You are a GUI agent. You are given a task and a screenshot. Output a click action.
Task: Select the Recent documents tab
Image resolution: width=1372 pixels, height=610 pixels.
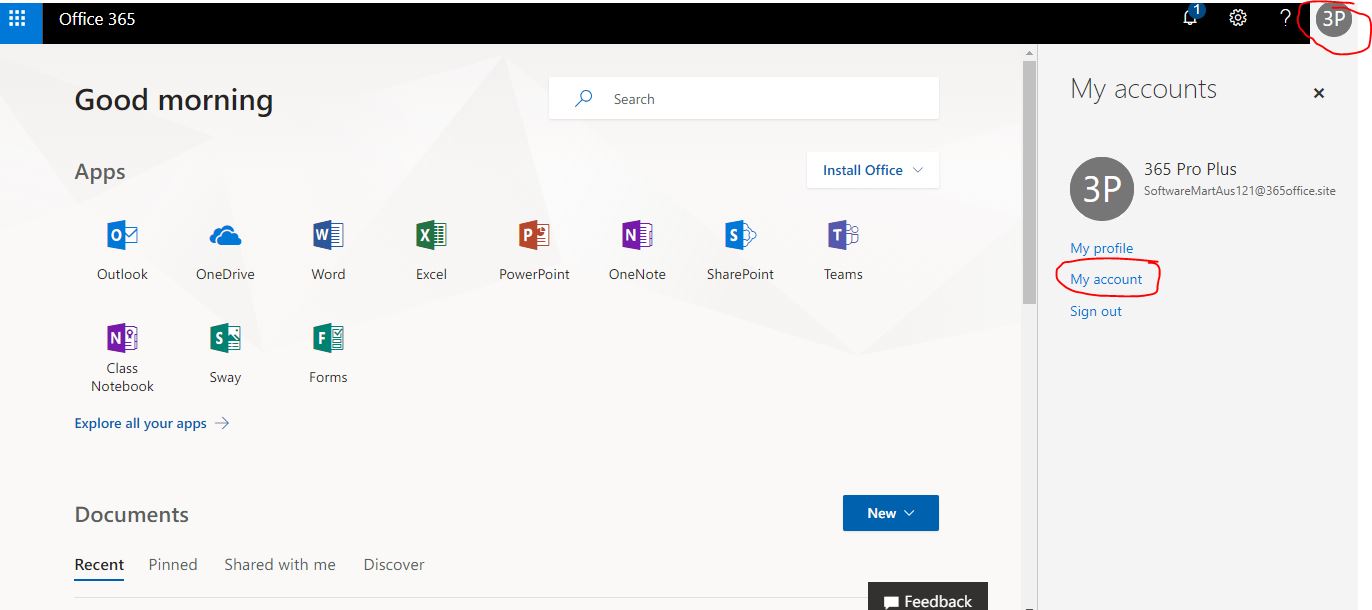tap(99, 565)
